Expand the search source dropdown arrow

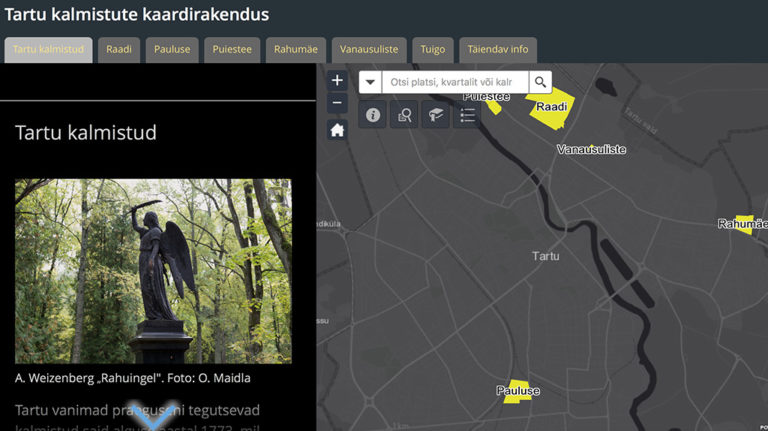click(370, 82)
